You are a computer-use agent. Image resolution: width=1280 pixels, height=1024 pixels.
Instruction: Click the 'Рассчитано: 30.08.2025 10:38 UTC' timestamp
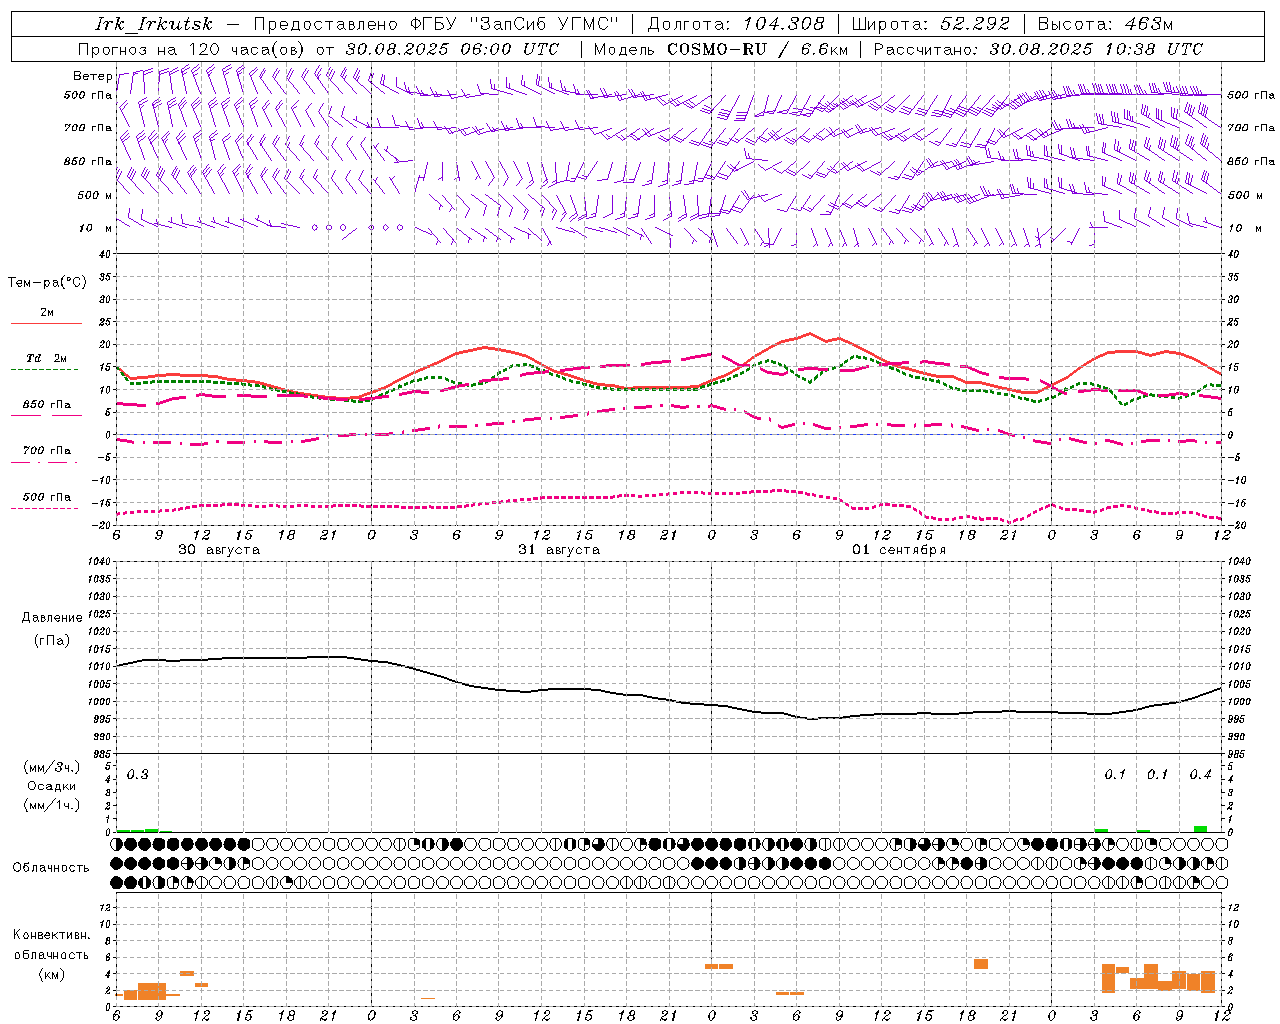[x=1038, y=49]
